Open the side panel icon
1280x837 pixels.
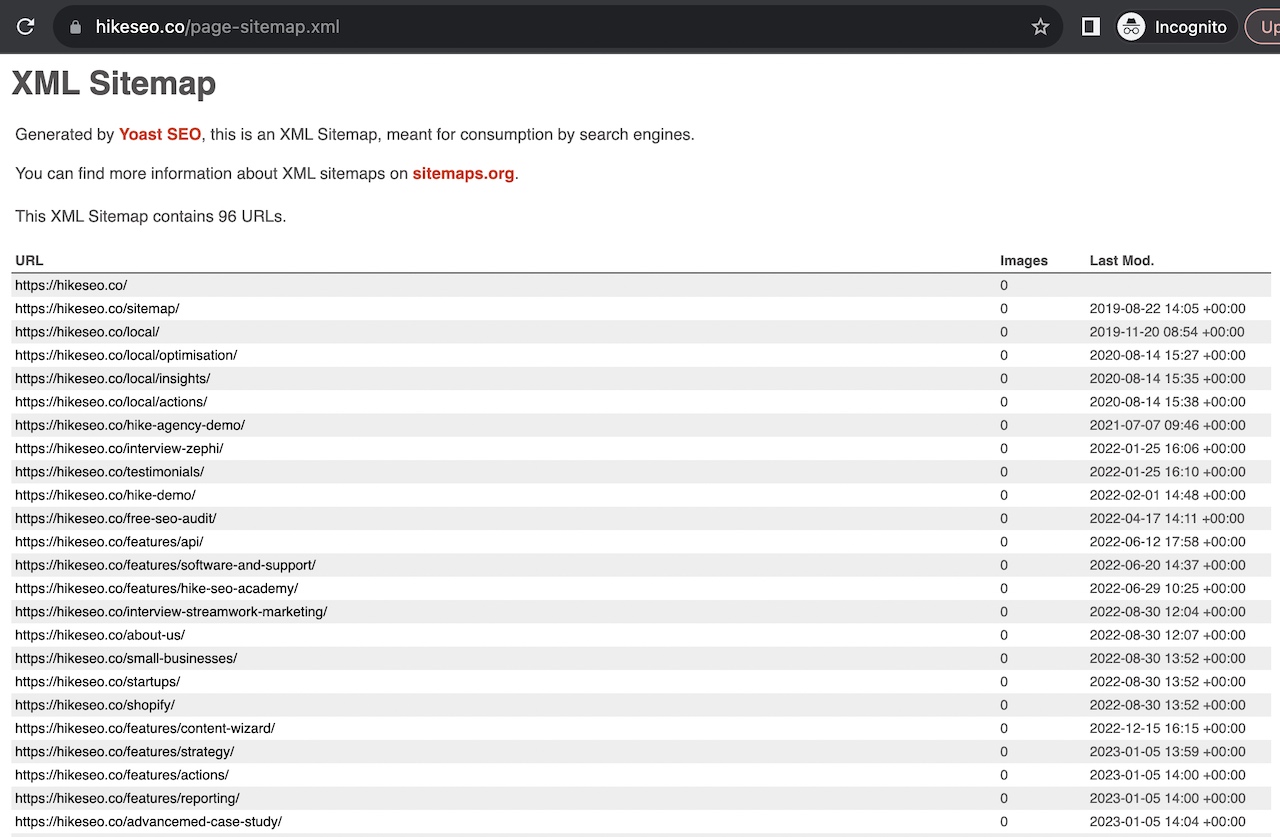coord(1091,27)
